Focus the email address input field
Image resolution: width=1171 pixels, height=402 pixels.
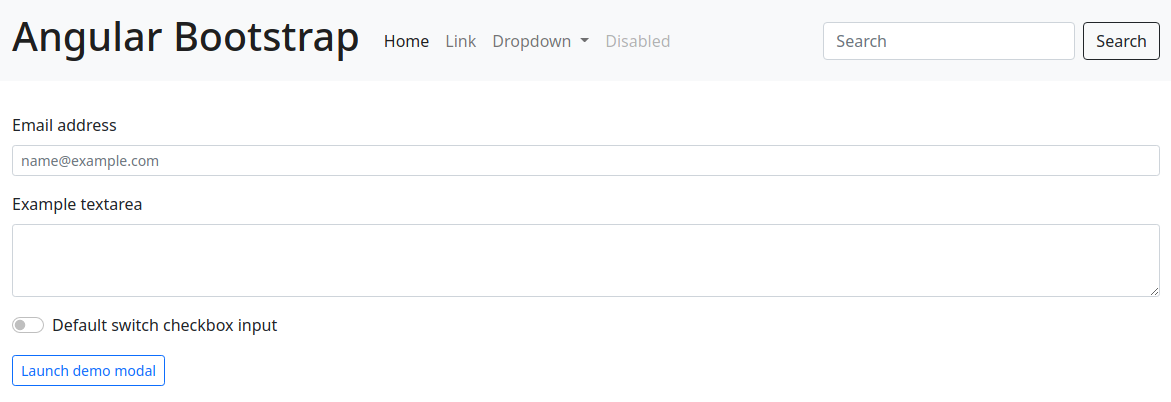pos(585,161)
